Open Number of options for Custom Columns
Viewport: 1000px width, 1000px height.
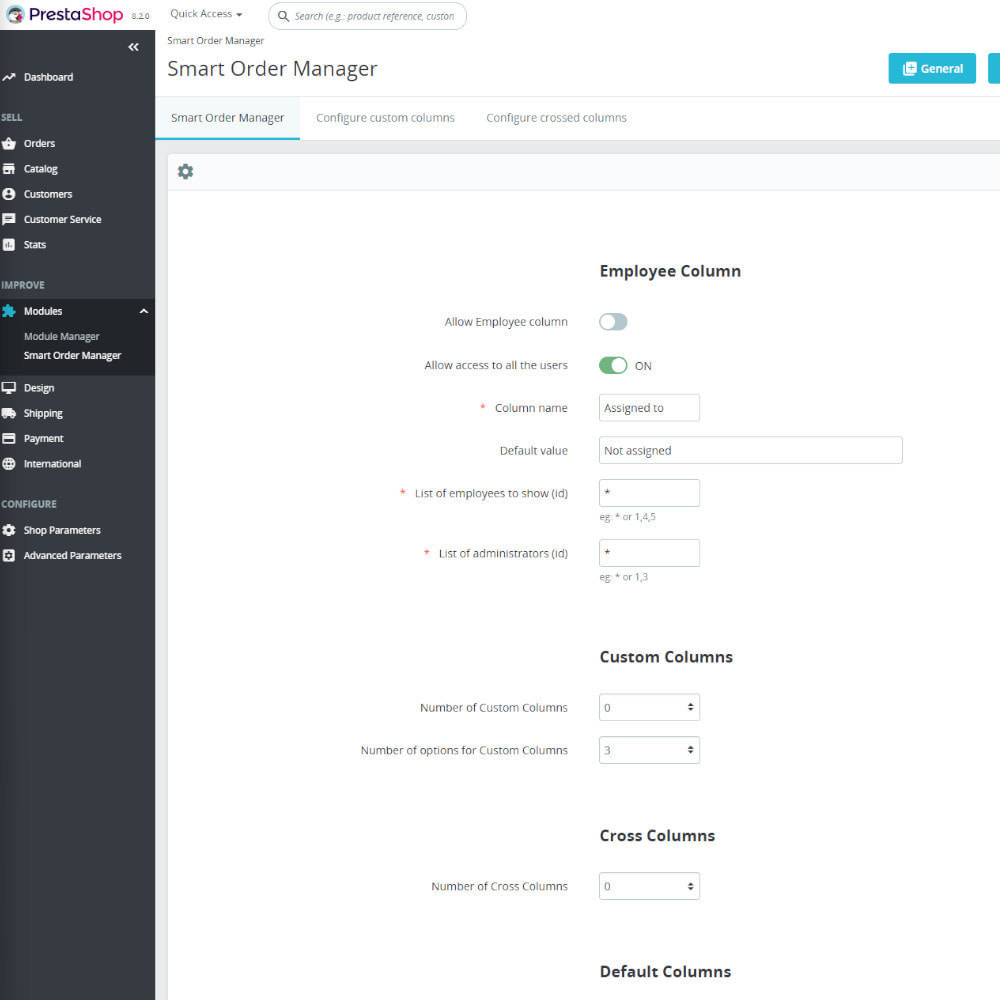tap(649, 750)
